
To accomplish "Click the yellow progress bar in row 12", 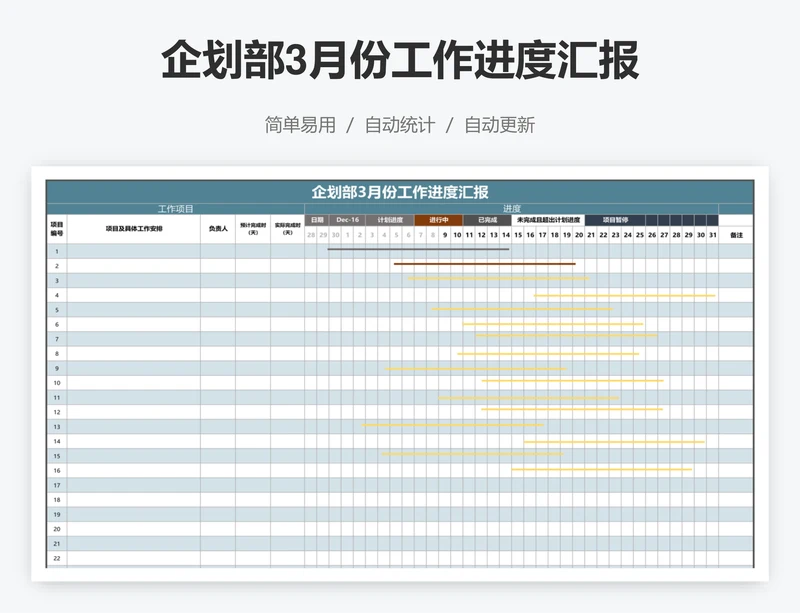I will pyautogui.click(x=572, y=409).
